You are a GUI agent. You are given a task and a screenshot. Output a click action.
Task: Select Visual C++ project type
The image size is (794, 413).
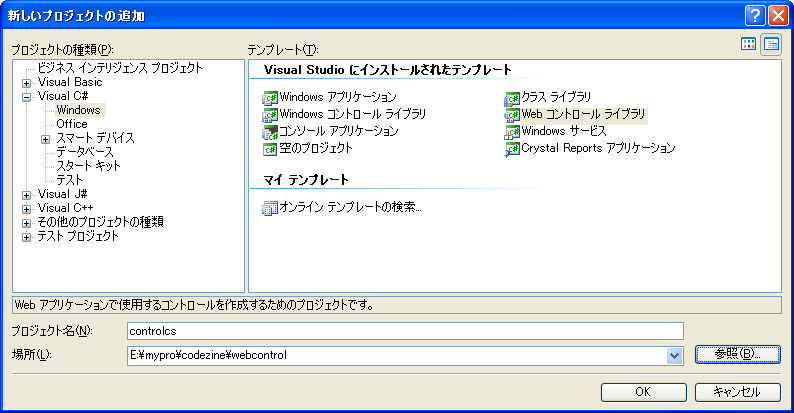click(x=65, y=208)
